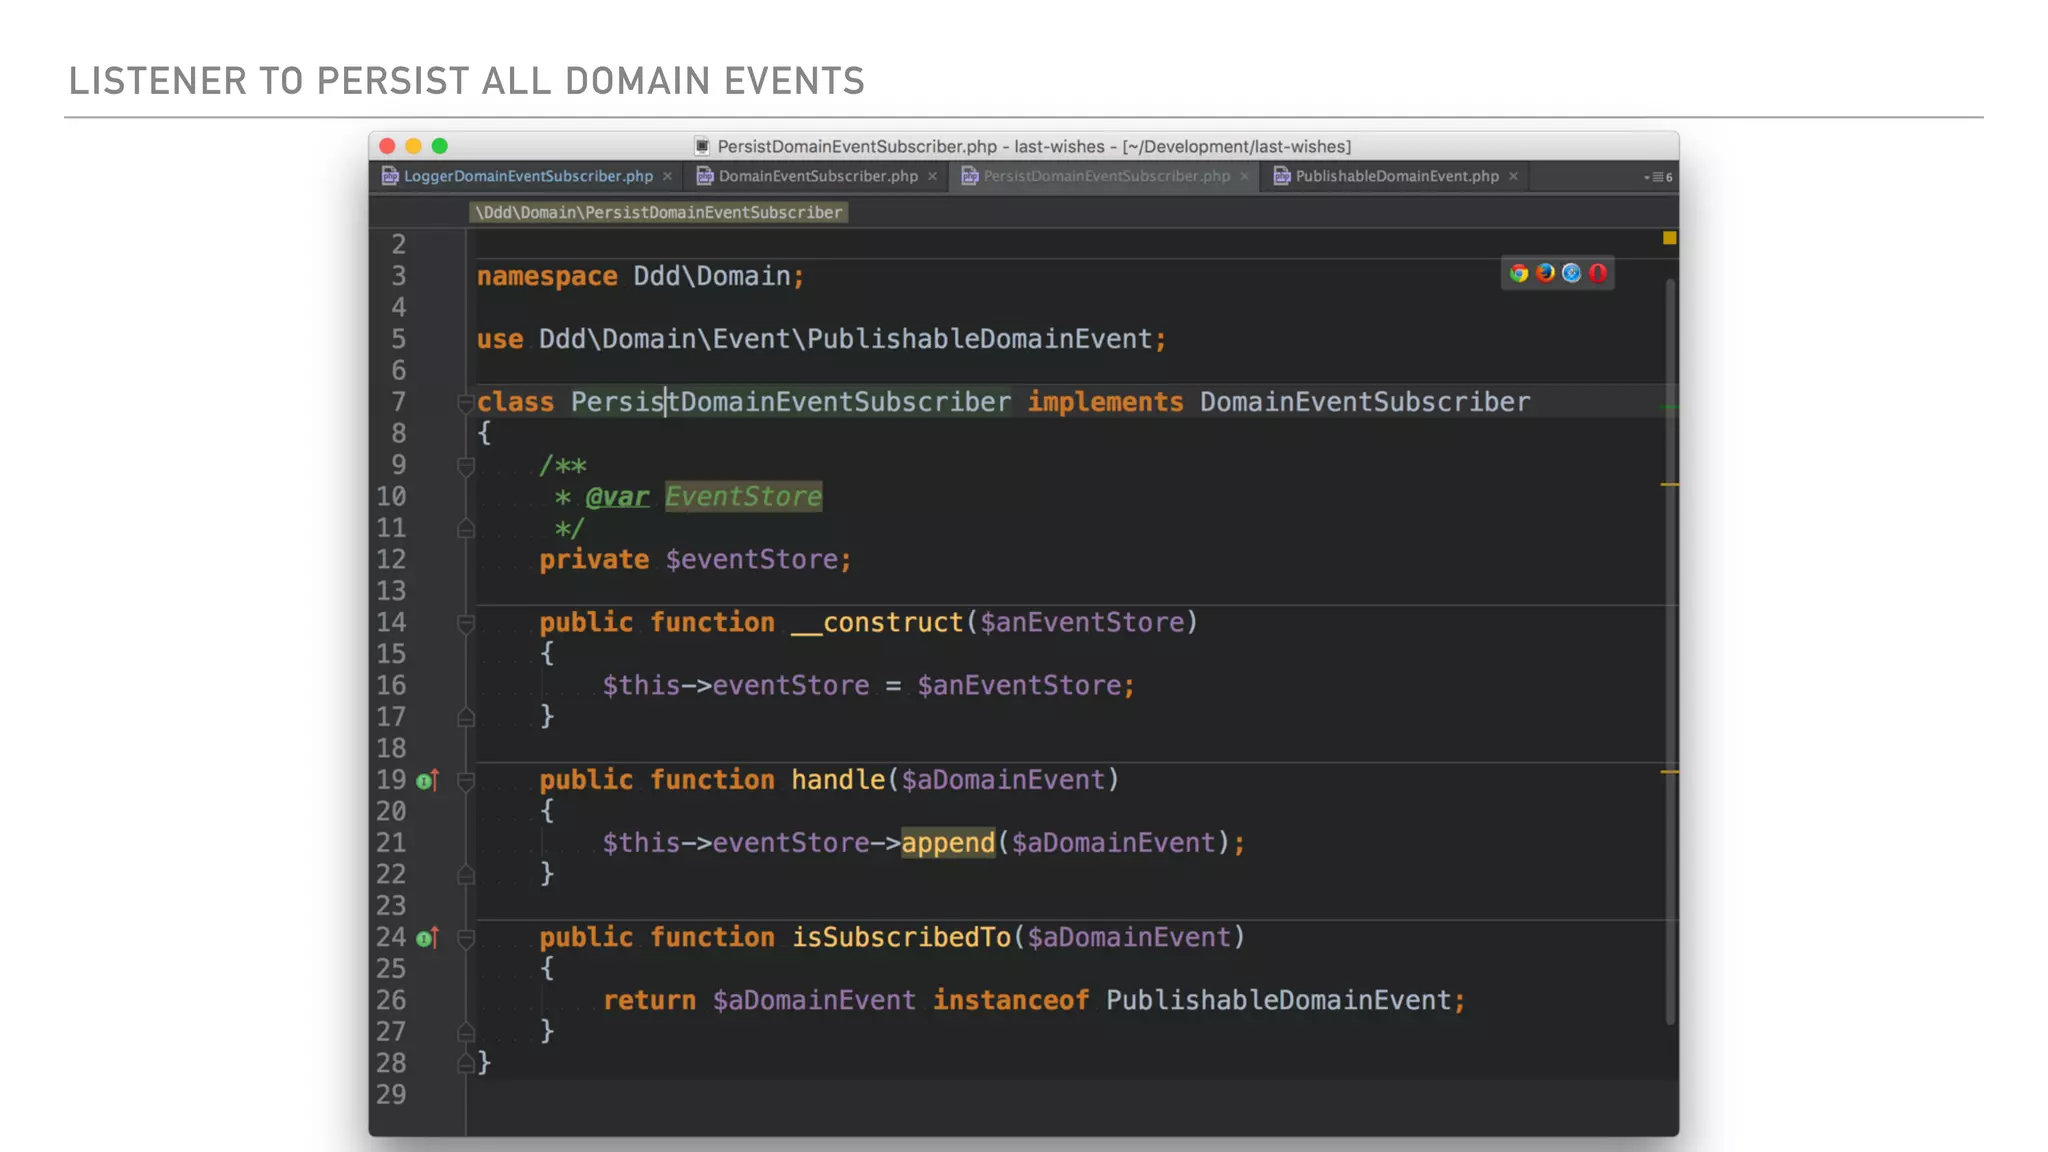2048x1152 pixels.
Task: Close the DomainEventSubscriber.php tab
Action: [932, 176]
